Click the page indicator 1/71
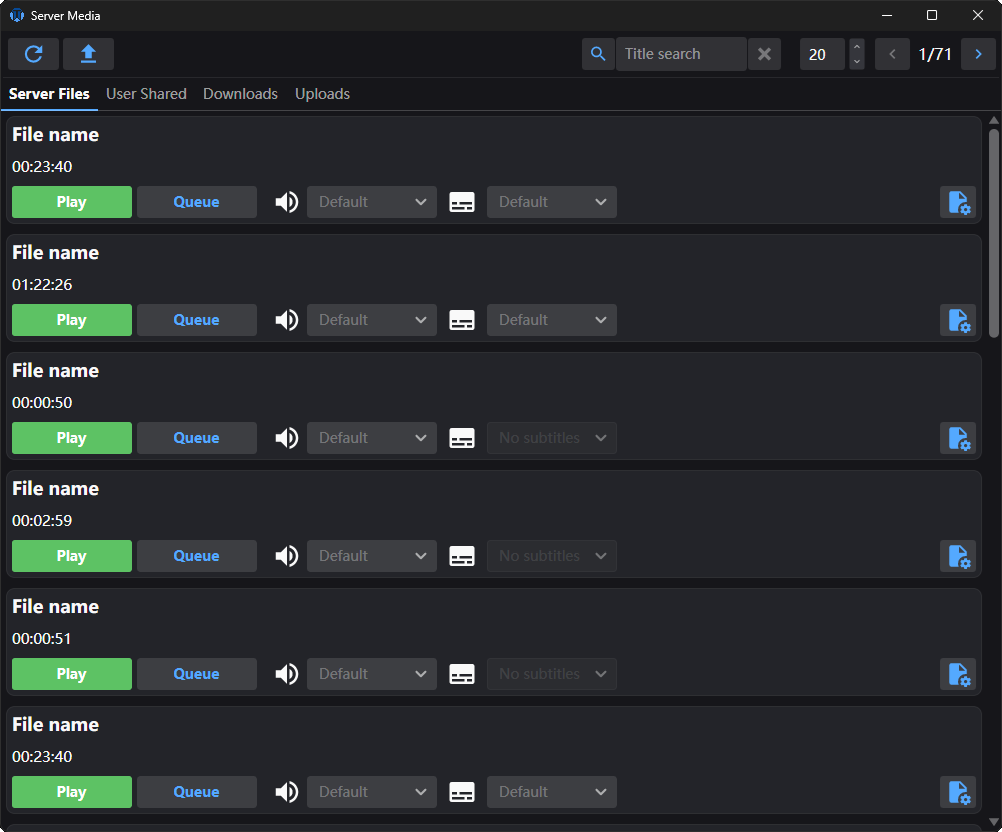Viewport: 1002px width, 832px height. point(935,54)
